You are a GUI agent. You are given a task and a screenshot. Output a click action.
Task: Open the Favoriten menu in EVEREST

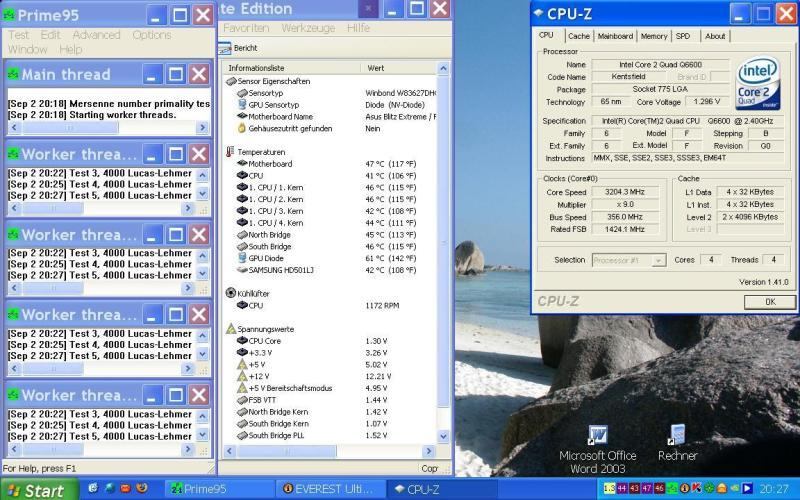246,28
